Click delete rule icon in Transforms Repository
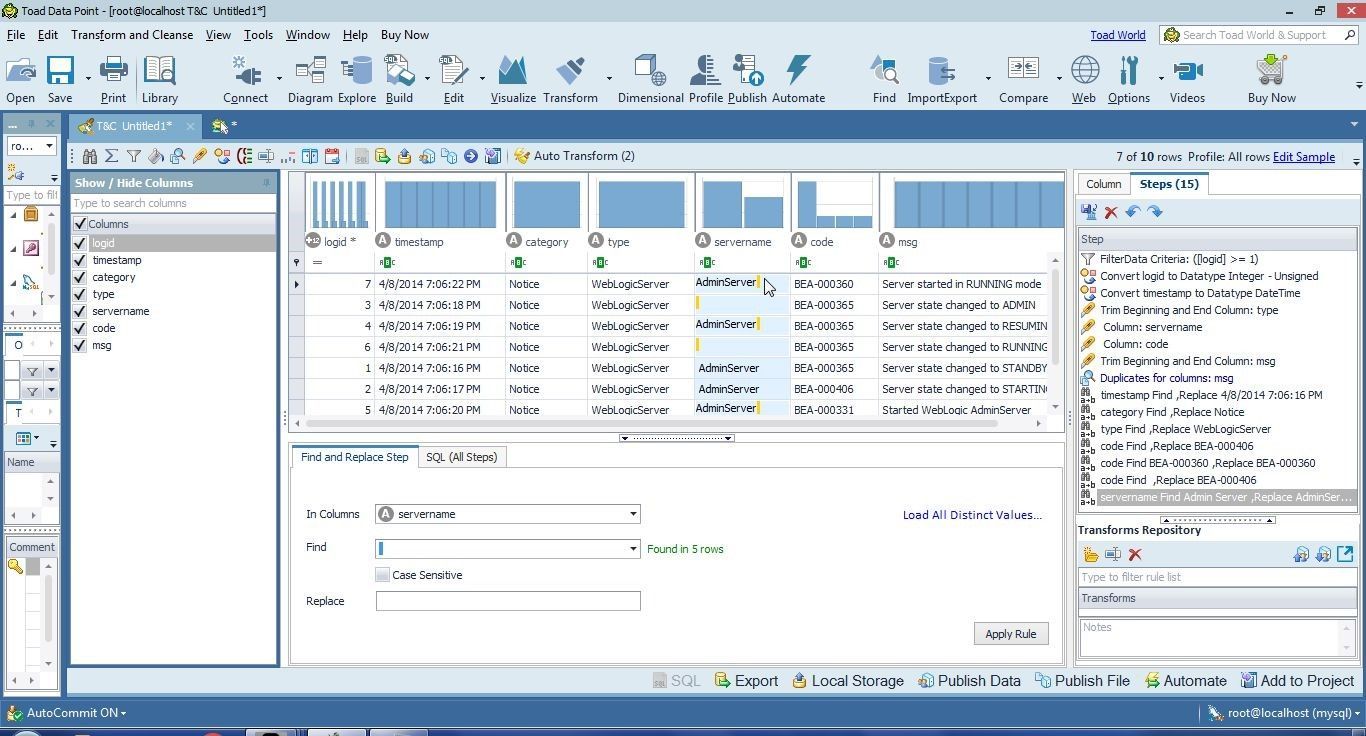The image size is (1366, 736). [1135, 555]
